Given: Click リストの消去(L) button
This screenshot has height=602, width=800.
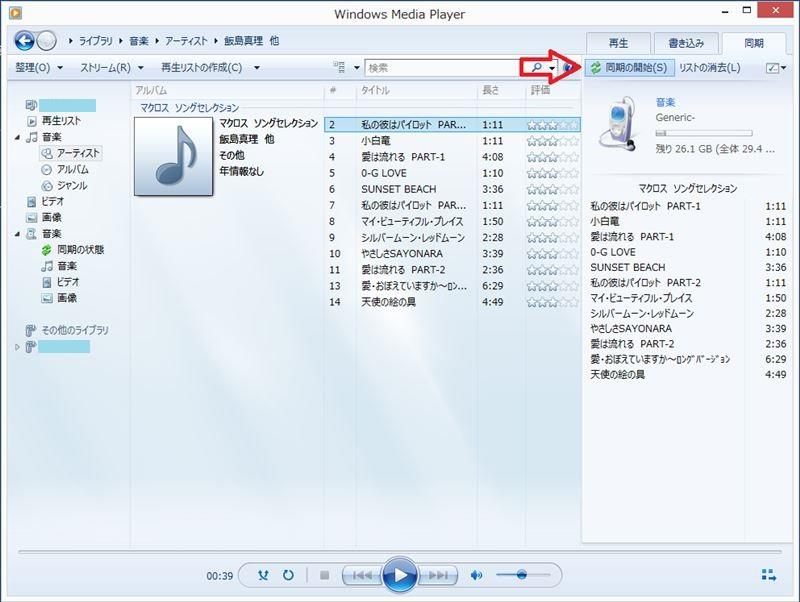Looking at the screenshot, I should [710, 67].
